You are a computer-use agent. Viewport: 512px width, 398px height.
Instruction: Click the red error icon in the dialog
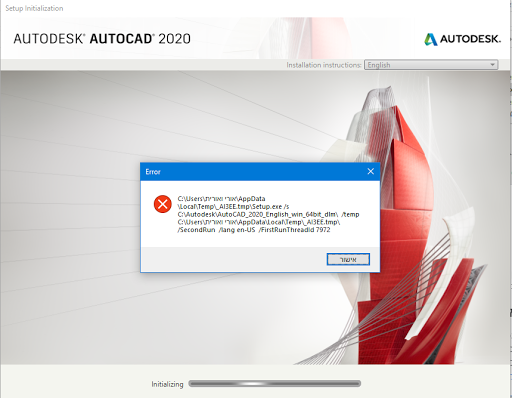[x=163, y=204]
